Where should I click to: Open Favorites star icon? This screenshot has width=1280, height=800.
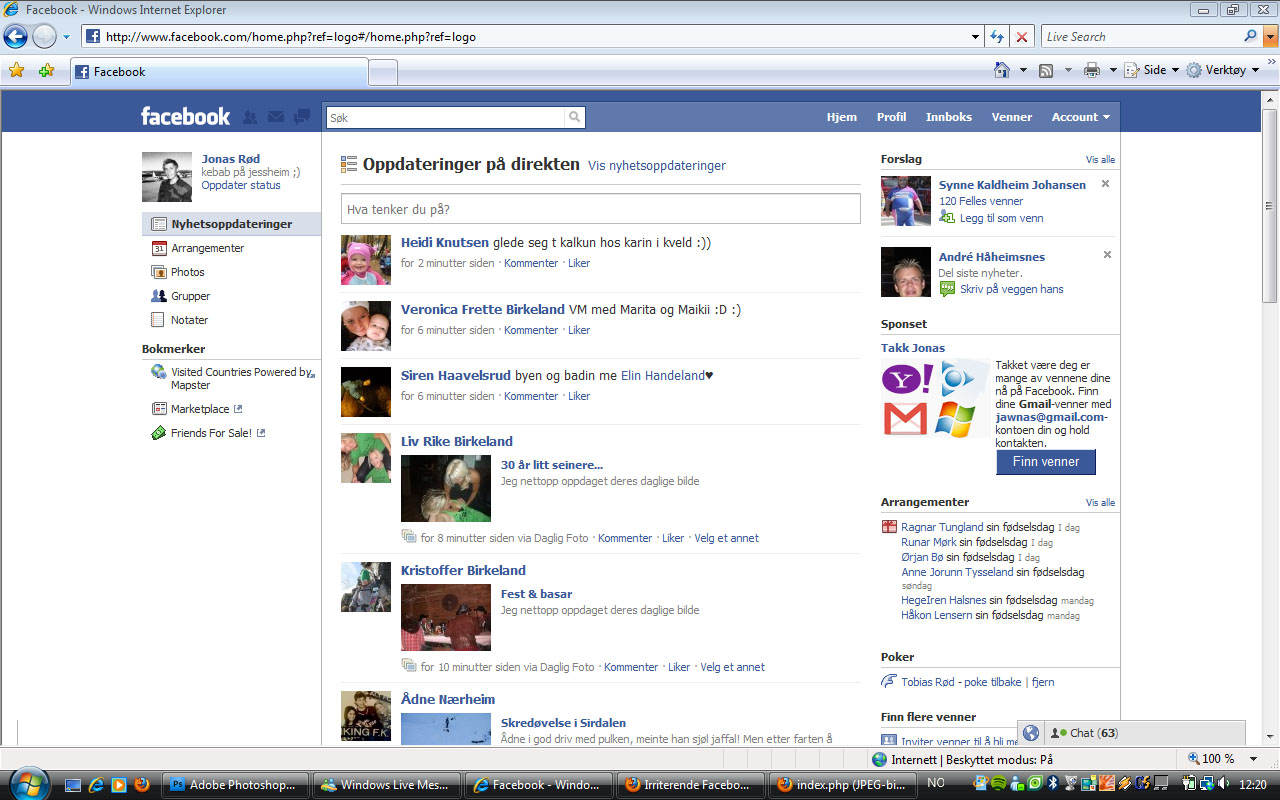click(16, 71)
